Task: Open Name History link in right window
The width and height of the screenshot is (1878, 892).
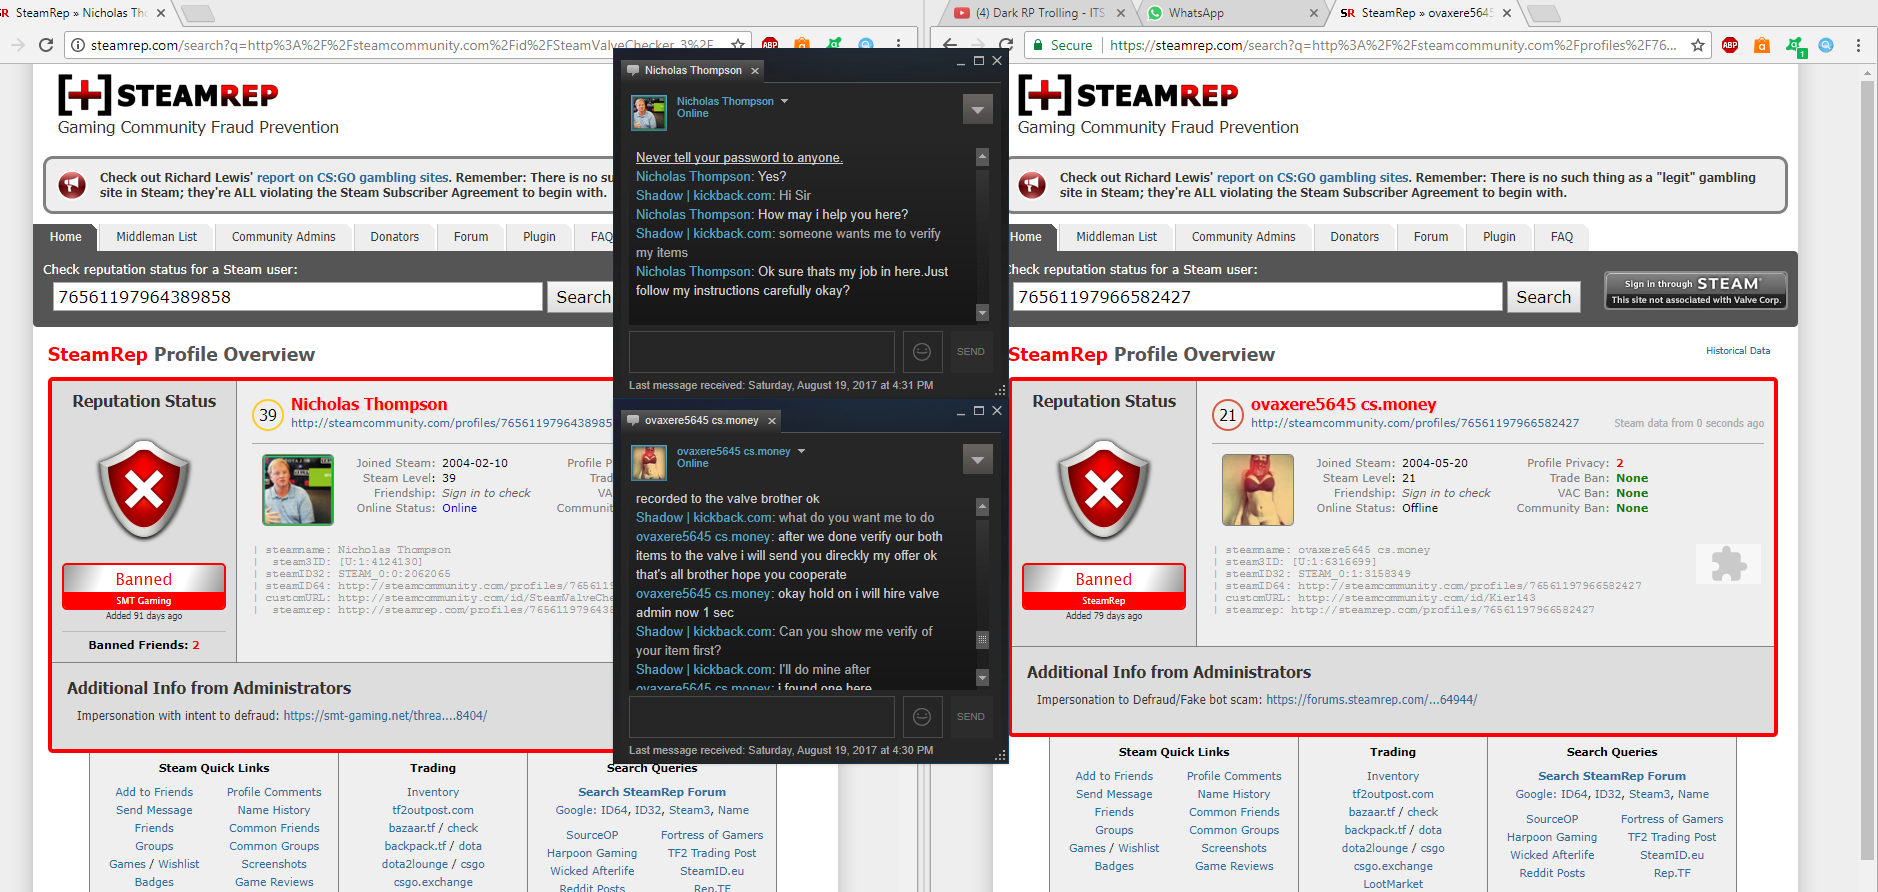Action: [x=1234, y=794]
